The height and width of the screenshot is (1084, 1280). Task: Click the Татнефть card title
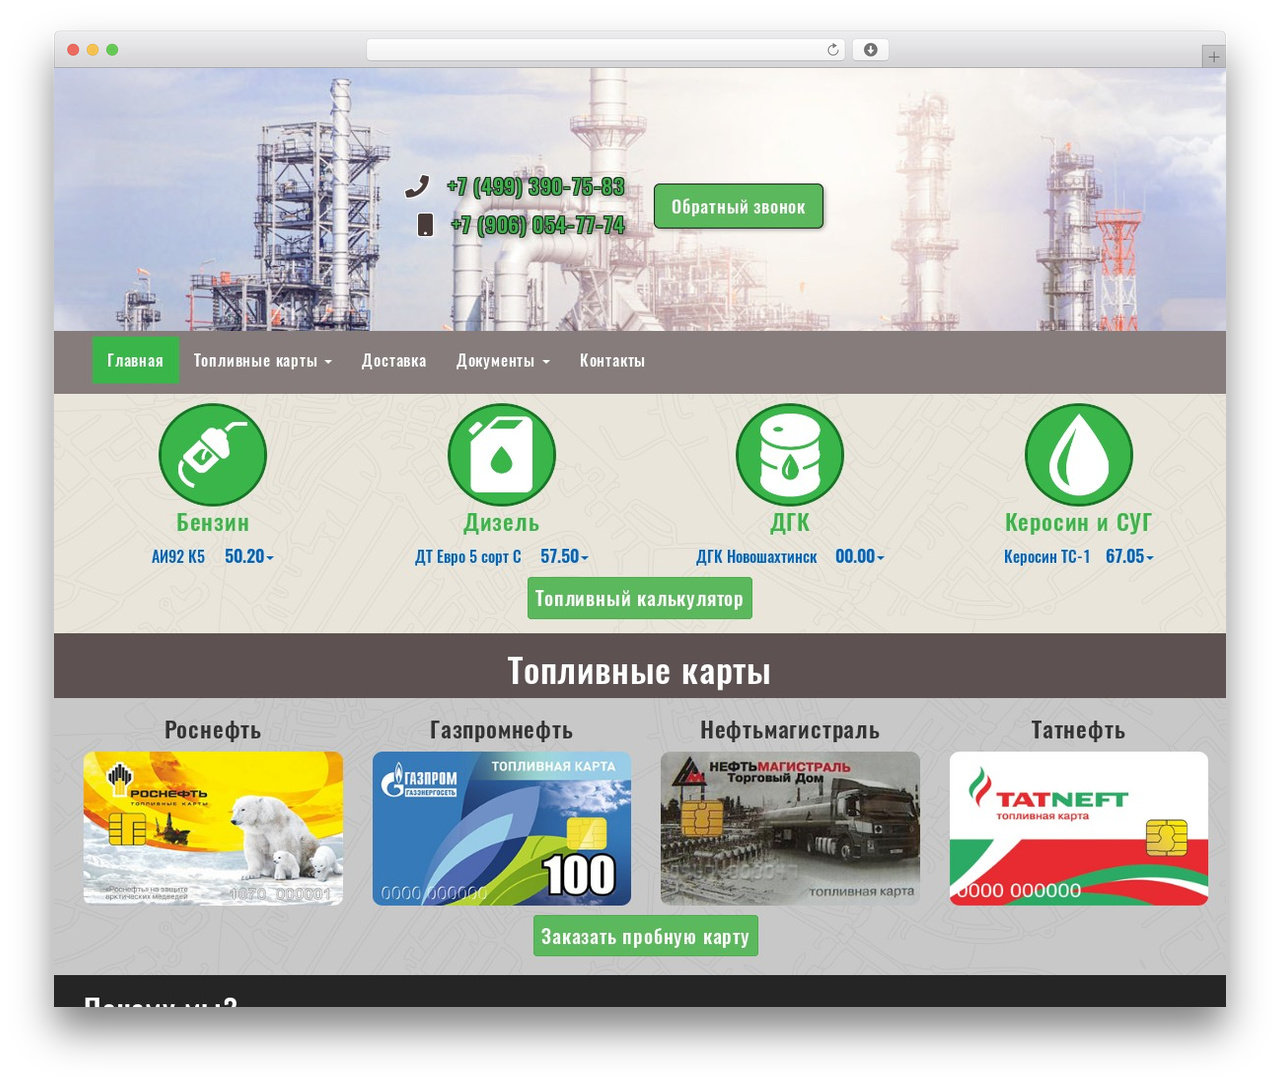[x=1078, y=730]
